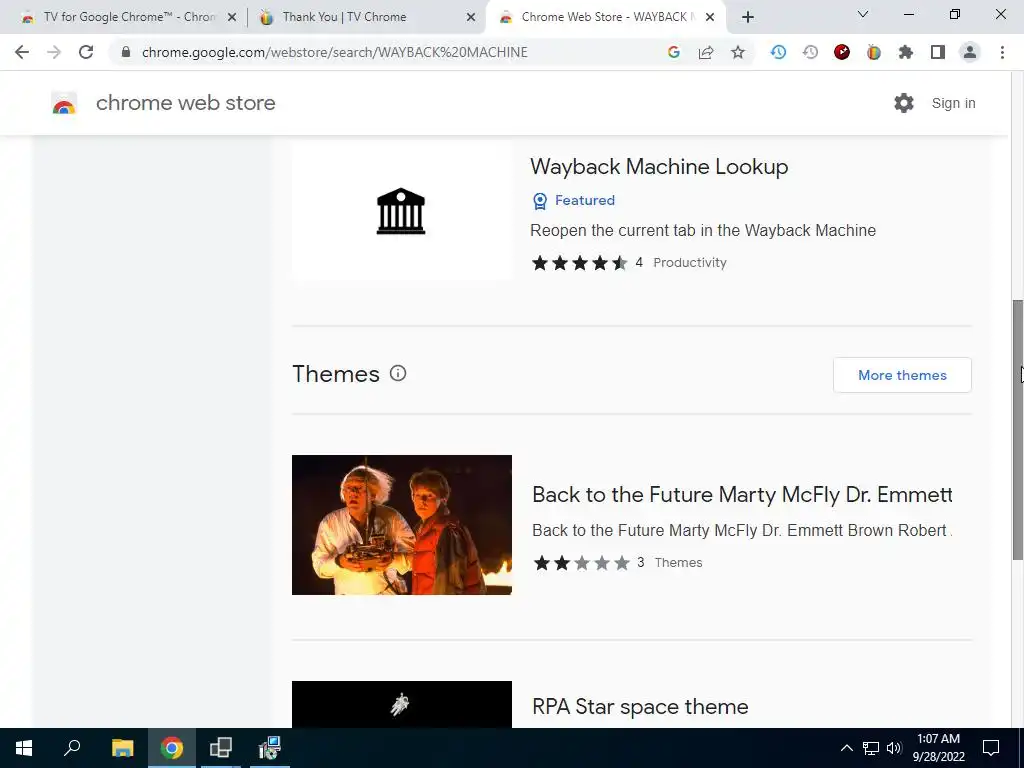Click the Wayback Machine Lookup star rating
Viewport: 1024px width, 768px height.
pos(580,263)
